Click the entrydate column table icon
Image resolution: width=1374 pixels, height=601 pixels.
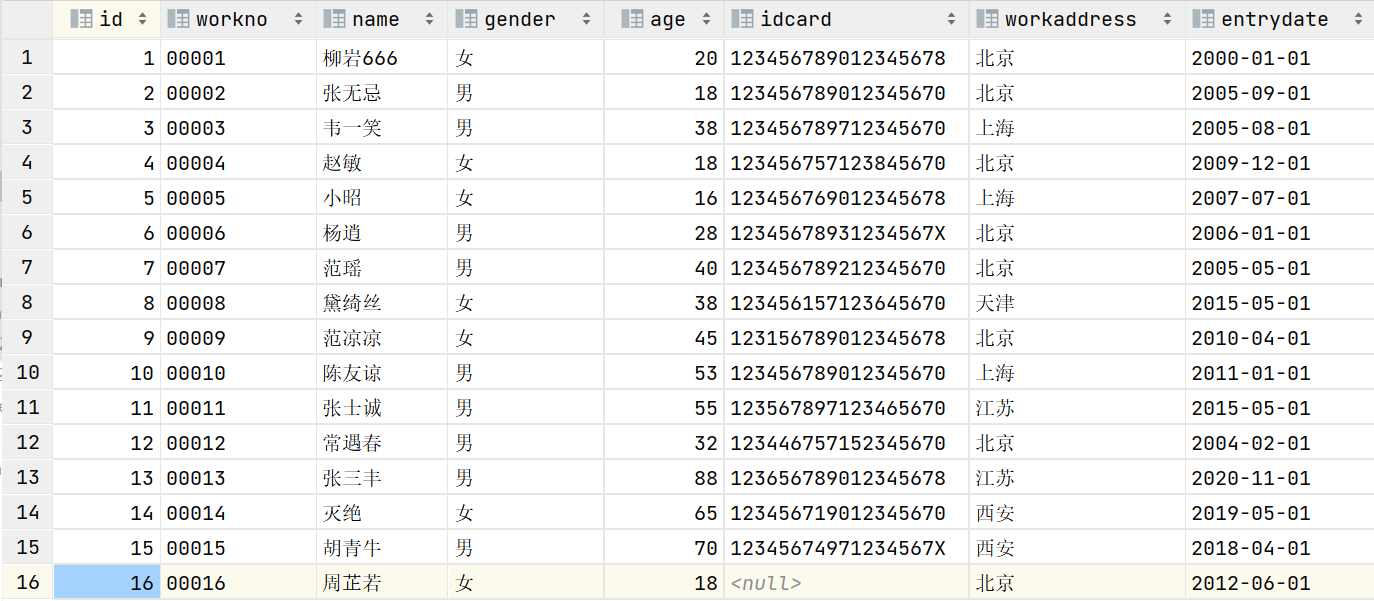1204,19
